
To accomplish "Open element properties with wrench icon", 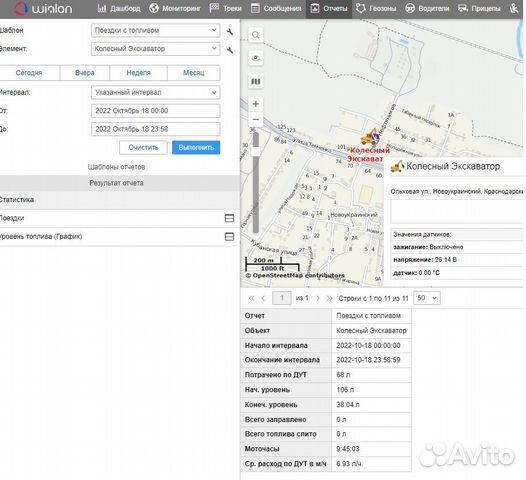I will [x=230, y=50].
